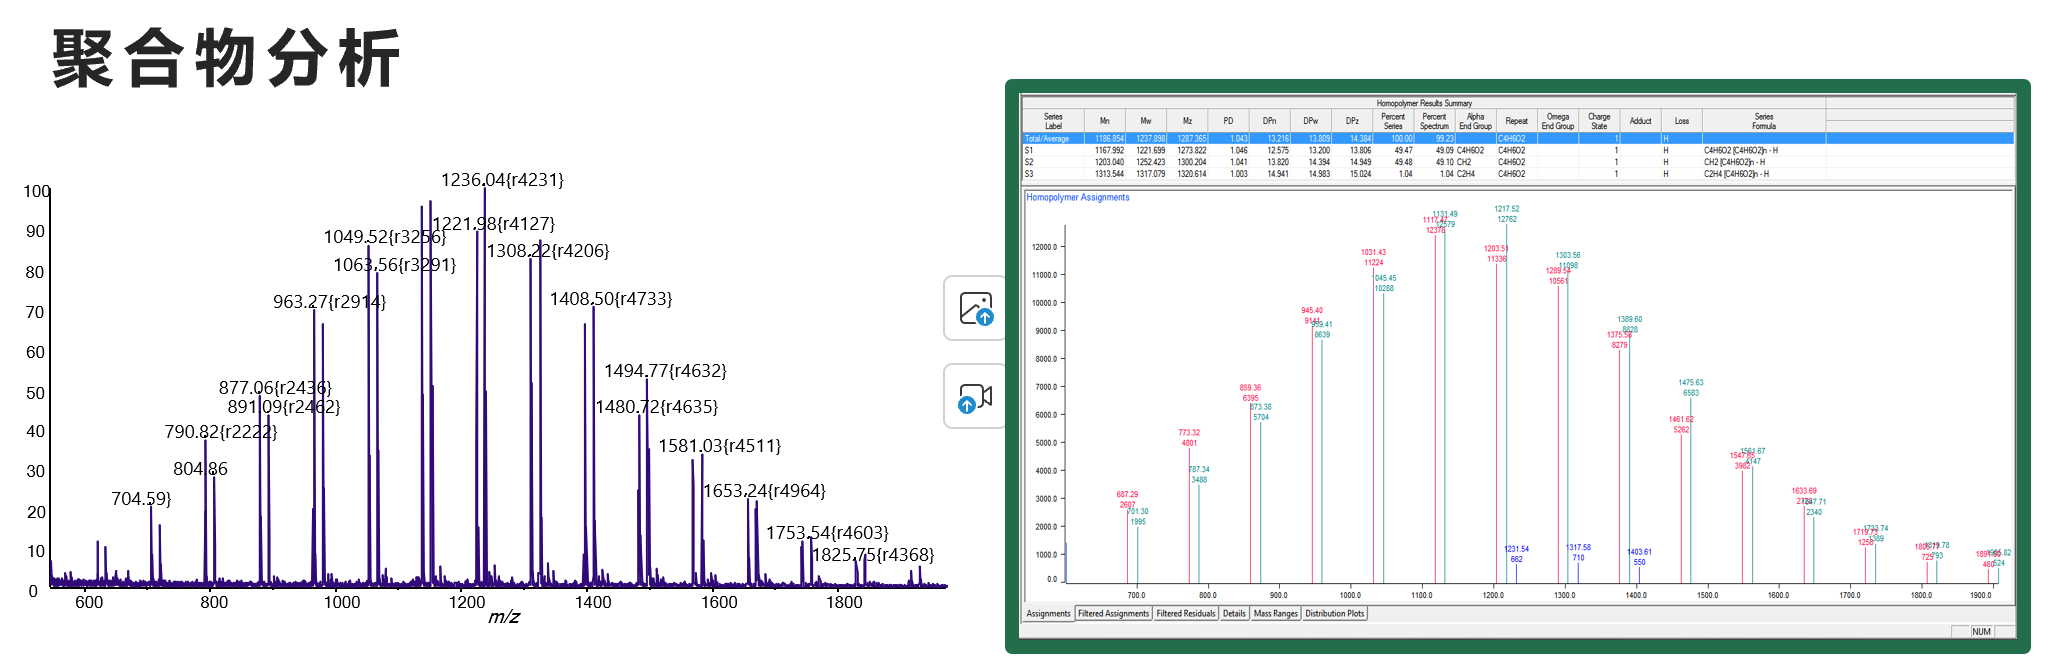Open the Mass Ranges tab
Screen dimensions: 2052x672
pos(1275,614)
